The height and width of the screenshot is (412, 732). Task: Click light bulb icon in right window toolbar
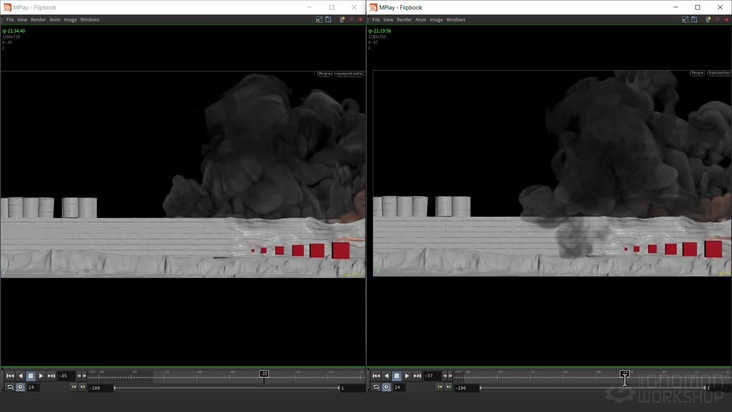pos(708,20)
